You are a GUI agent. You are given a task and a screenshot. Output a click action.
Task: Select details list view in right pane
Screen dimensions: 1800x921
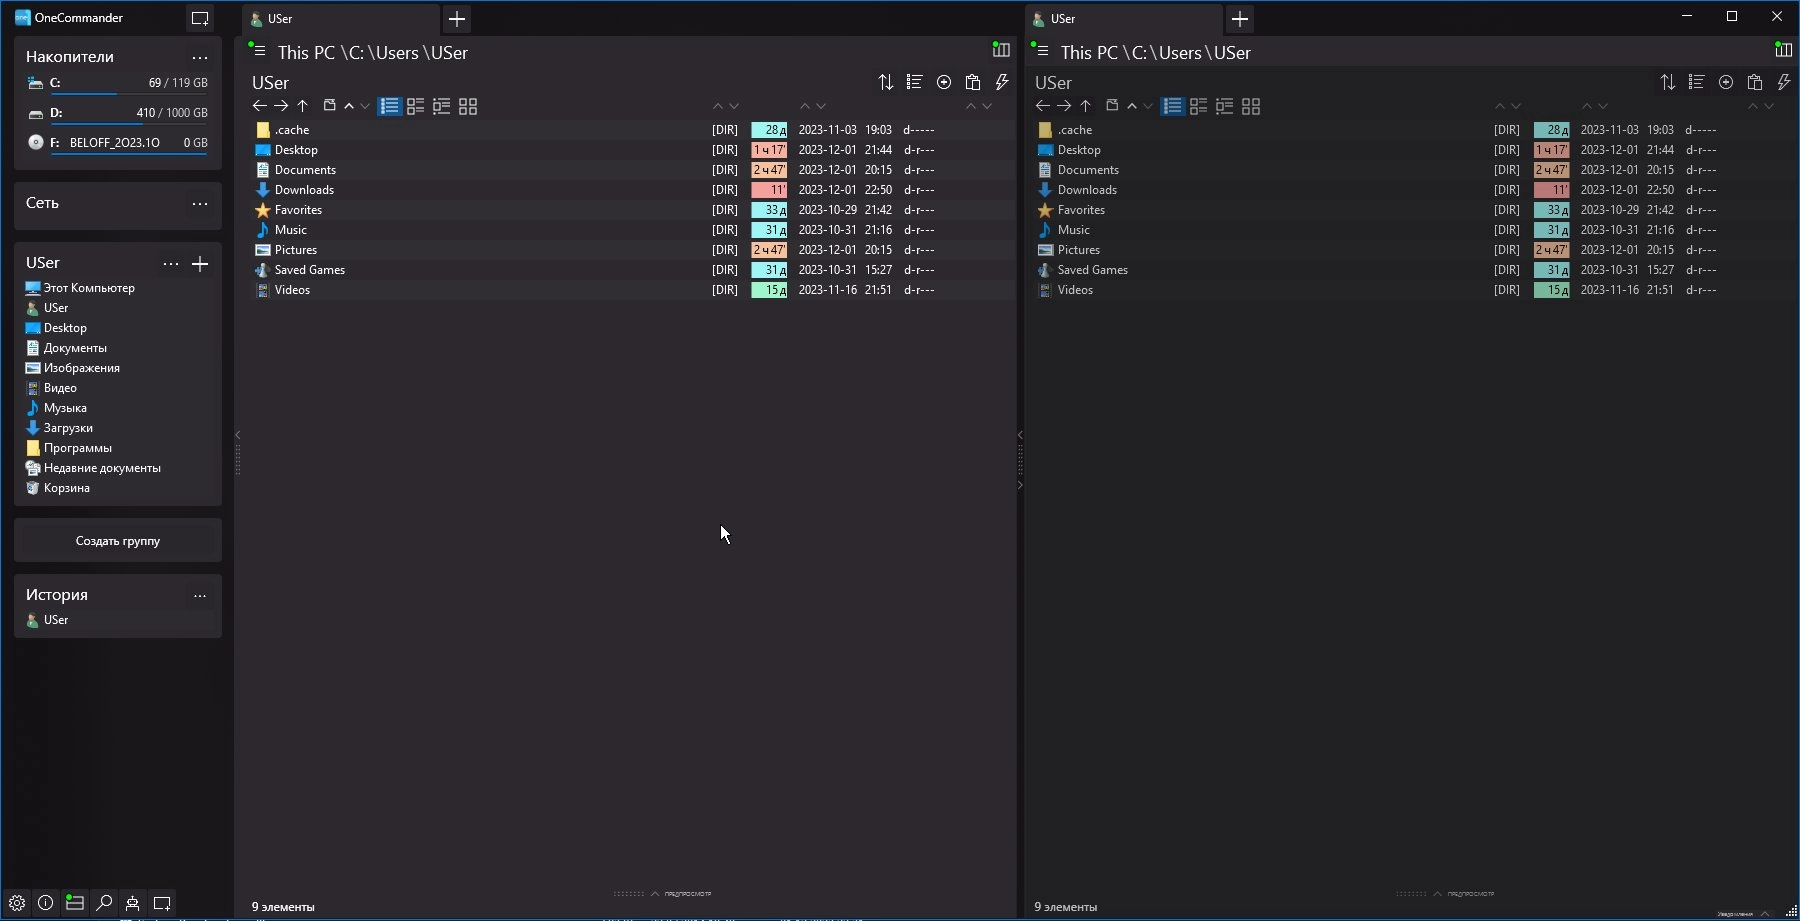[x=1173, y=106]
